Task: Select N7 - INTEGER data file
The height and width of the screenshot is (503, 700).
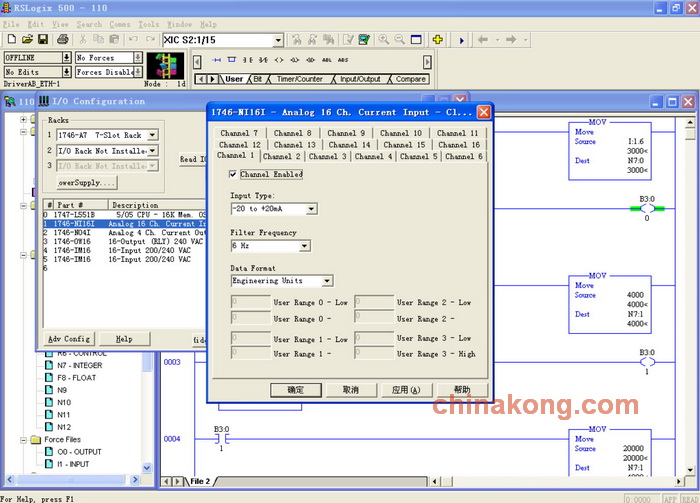Action: coord(79,366)
